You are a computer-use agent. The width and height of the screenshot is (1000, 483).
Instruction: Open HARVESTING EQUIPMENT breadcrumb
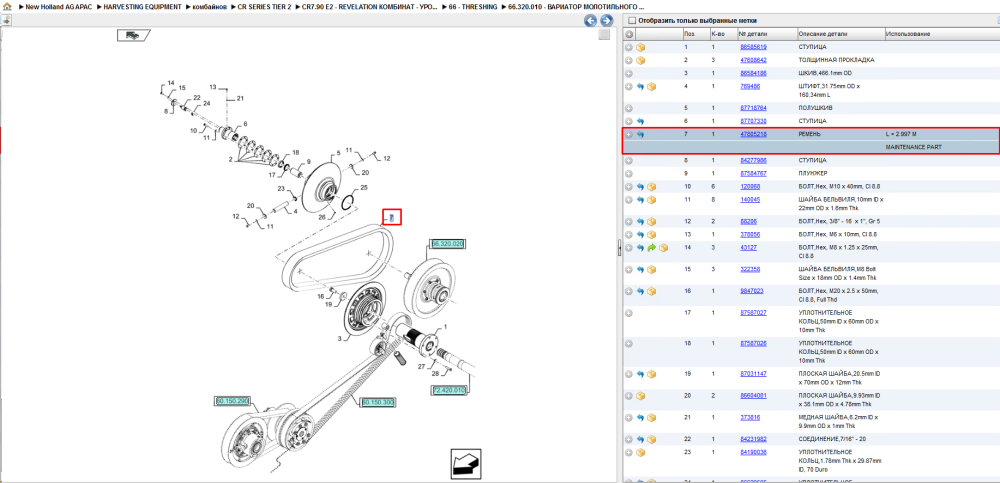point(143,6)
